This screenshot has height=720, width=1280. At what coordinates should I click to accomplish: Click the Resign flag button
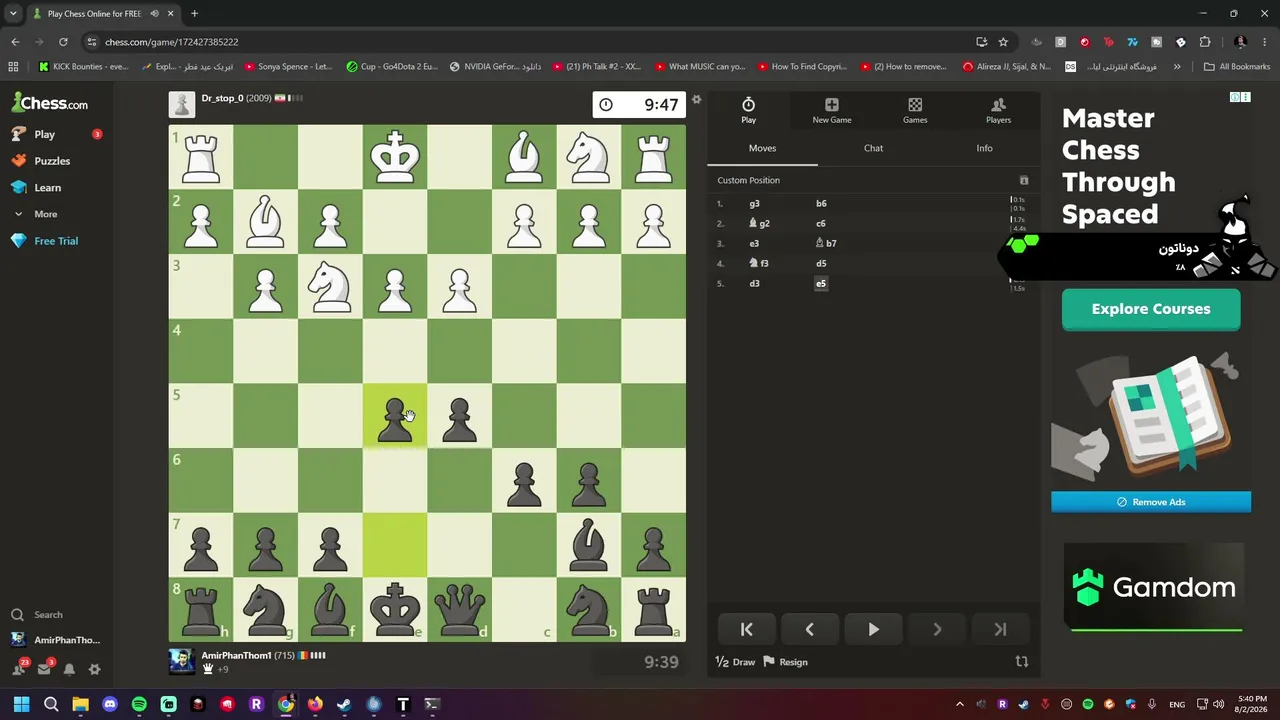pos(786,662)
